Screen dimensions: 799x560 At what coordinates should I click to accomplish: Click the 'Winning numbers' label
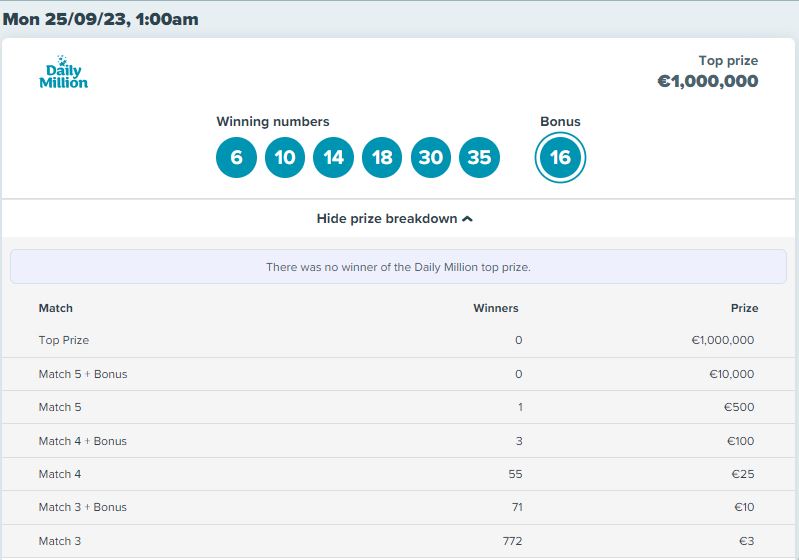[x=273, y=121]
